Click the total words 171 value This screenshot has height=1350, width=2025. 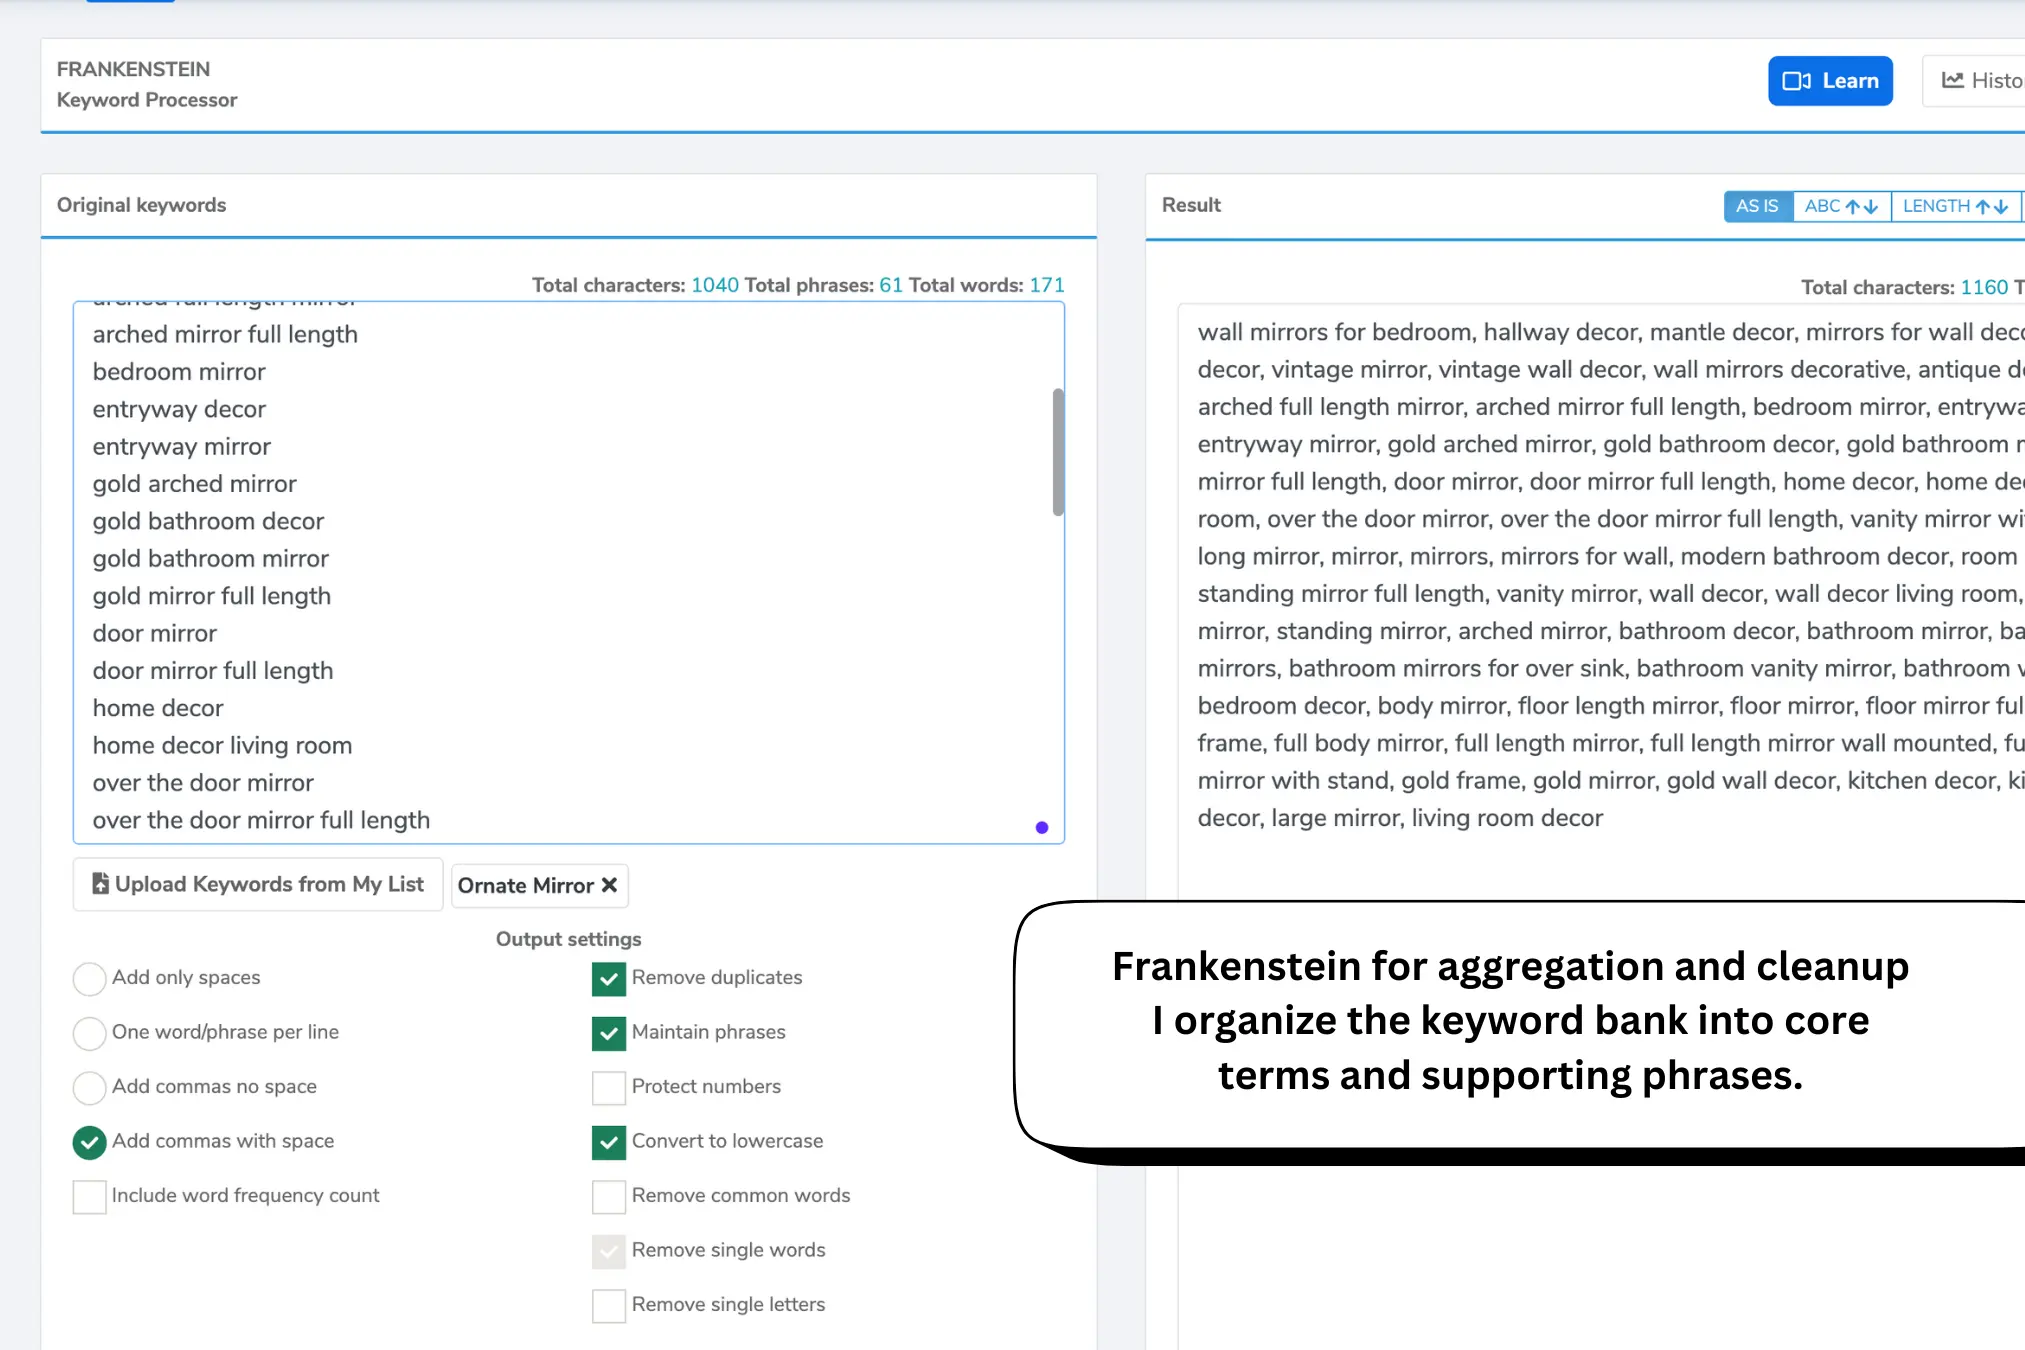pos(1047,285)
